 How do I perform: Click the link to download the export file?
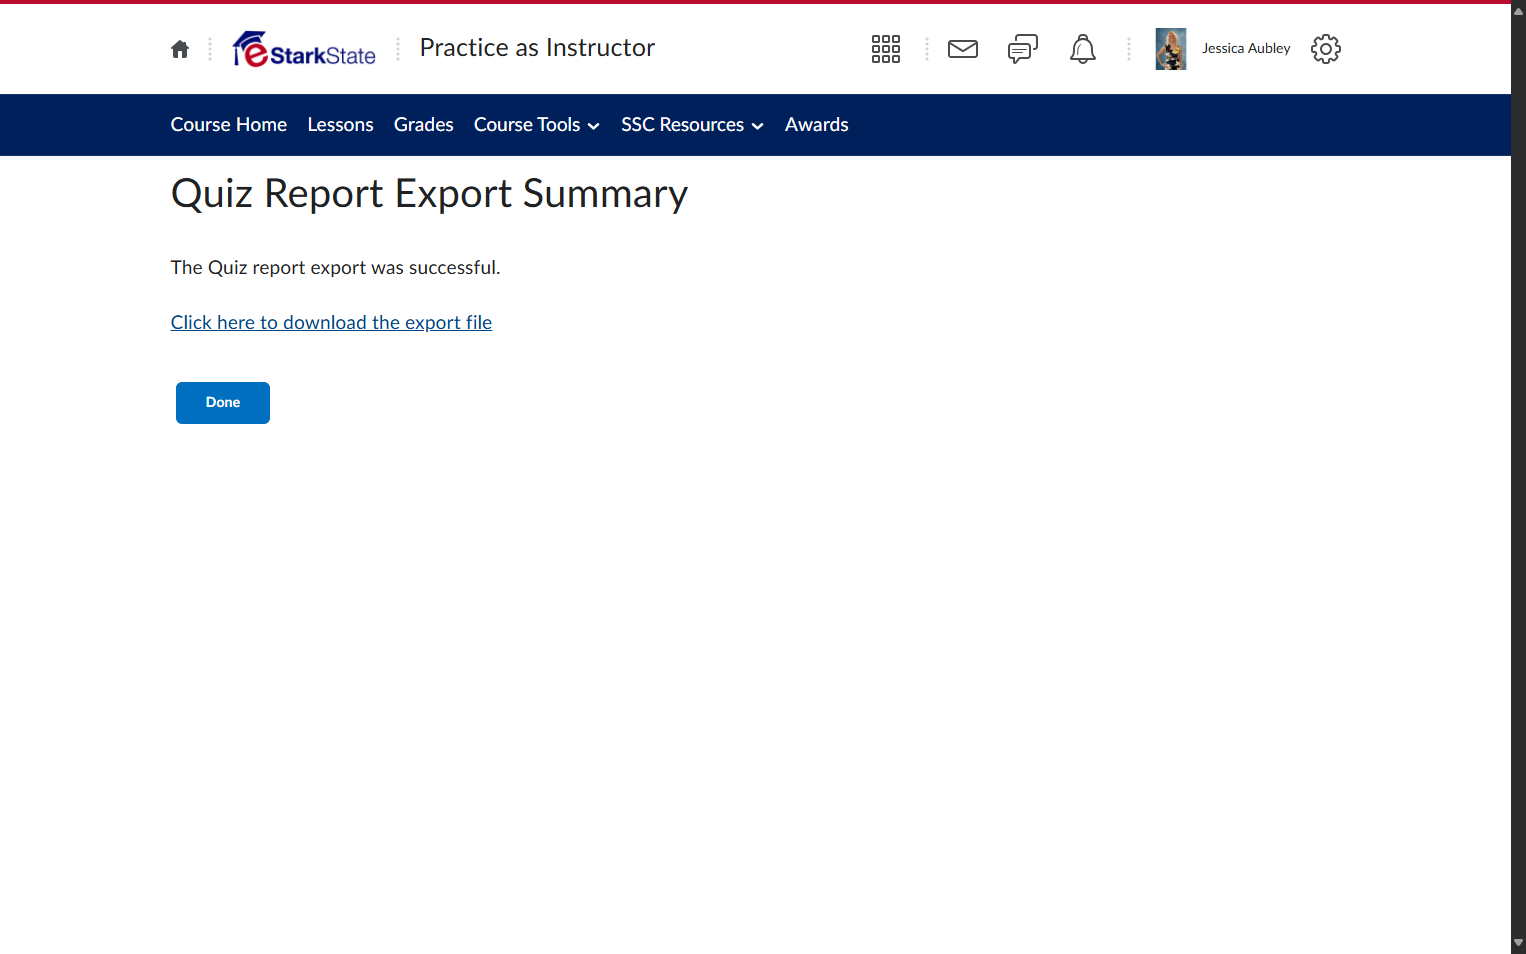tap(331, 323)
